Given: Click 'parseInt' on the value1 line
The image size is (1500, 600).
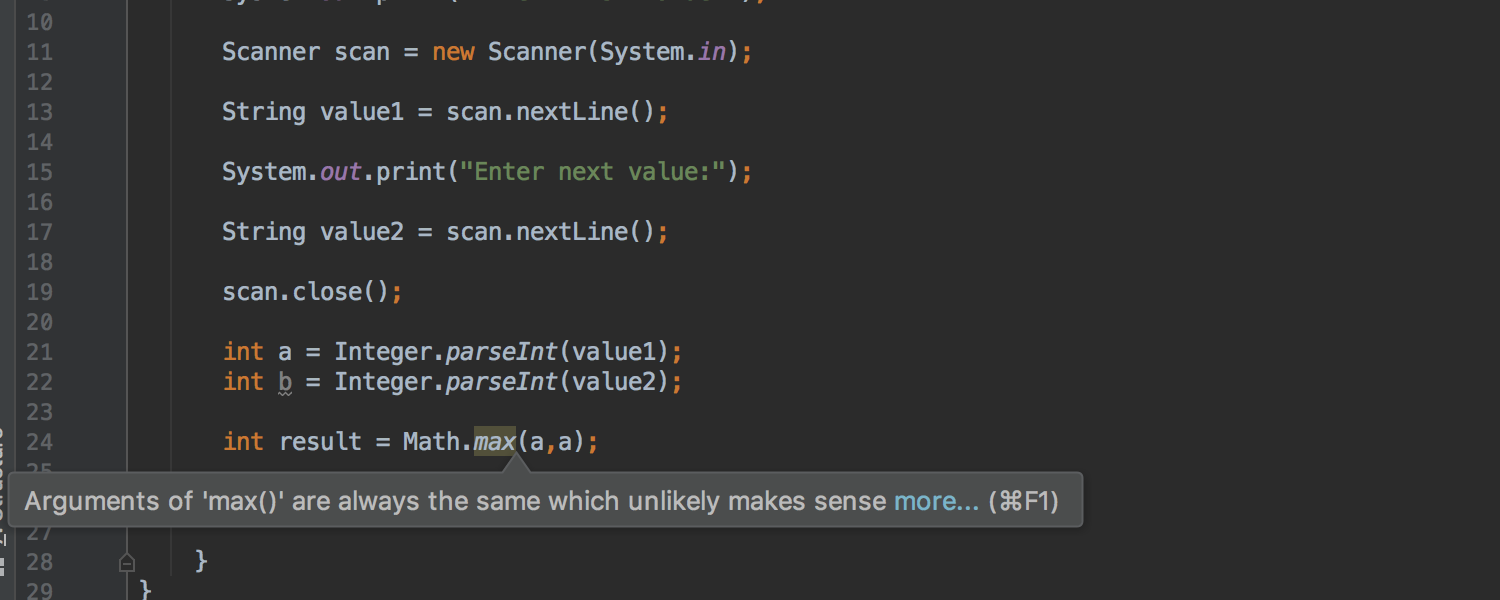Looking at the screenshot, I should point(501,352).
